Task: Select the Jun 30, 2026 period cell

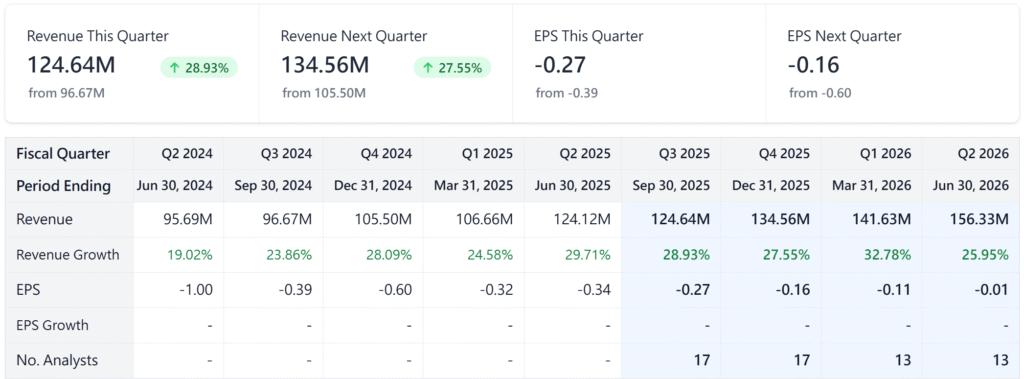Action: point(969,186)
